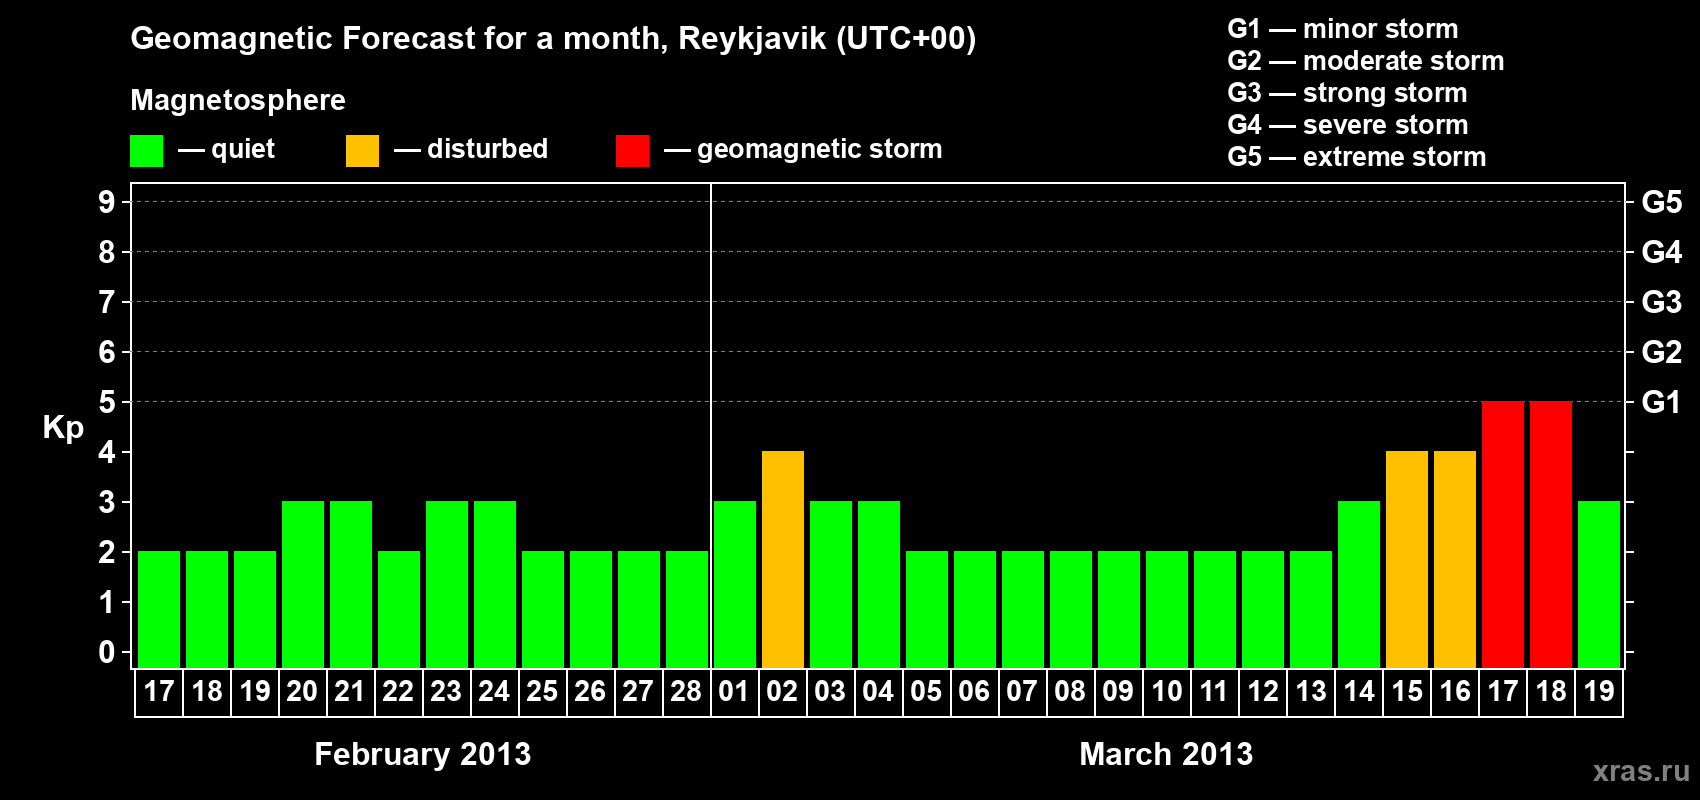Click the red geomagnetic storm legend swatch
This screenshot has height=800, width=1700.
pyautogui.click(x=632, y=151)
